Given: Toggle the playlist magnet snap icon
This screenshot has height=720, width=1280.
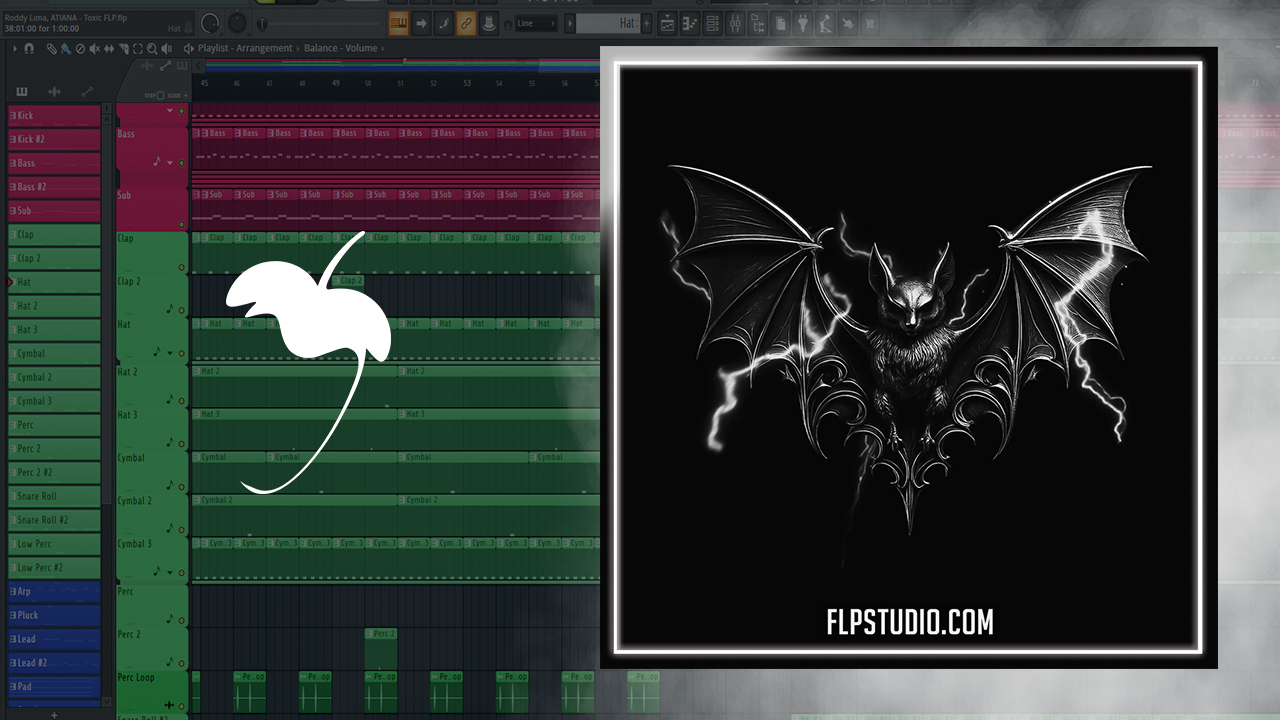Looking at the screenshot, I should pos(29,48).
